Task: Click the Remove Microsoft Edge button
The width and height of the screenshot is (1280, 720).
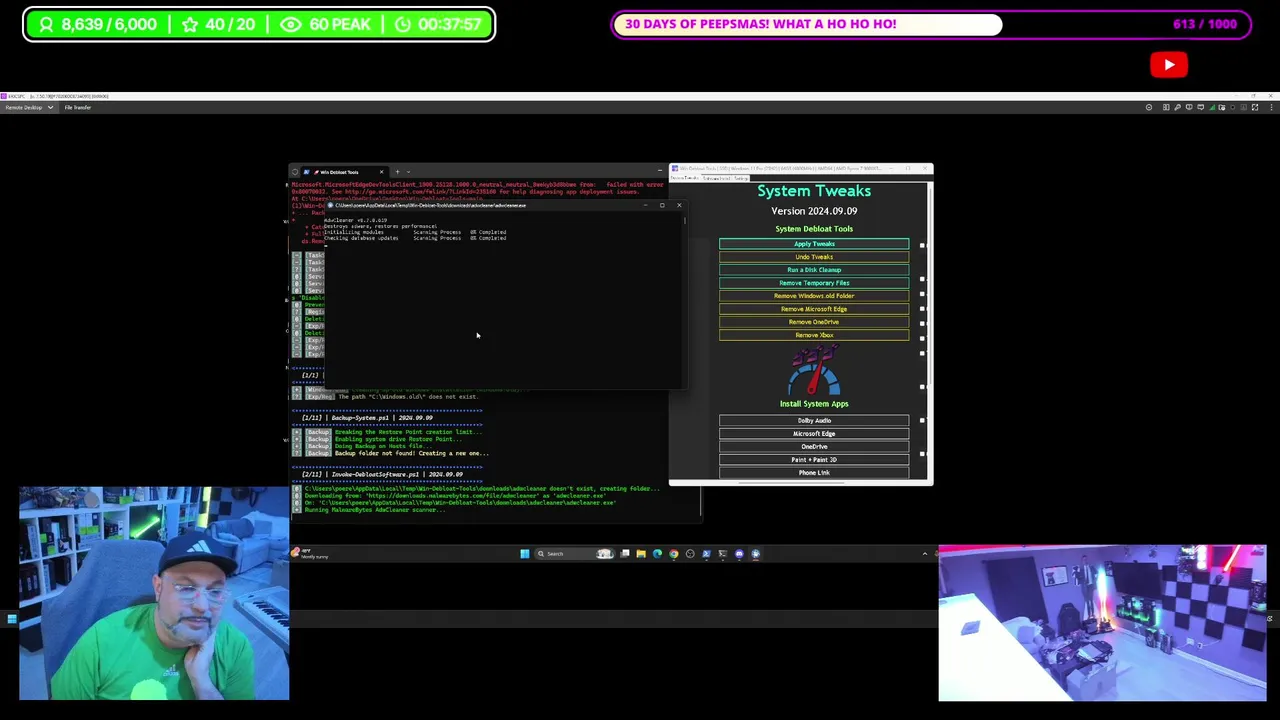Action: click(x=814, y=309)
